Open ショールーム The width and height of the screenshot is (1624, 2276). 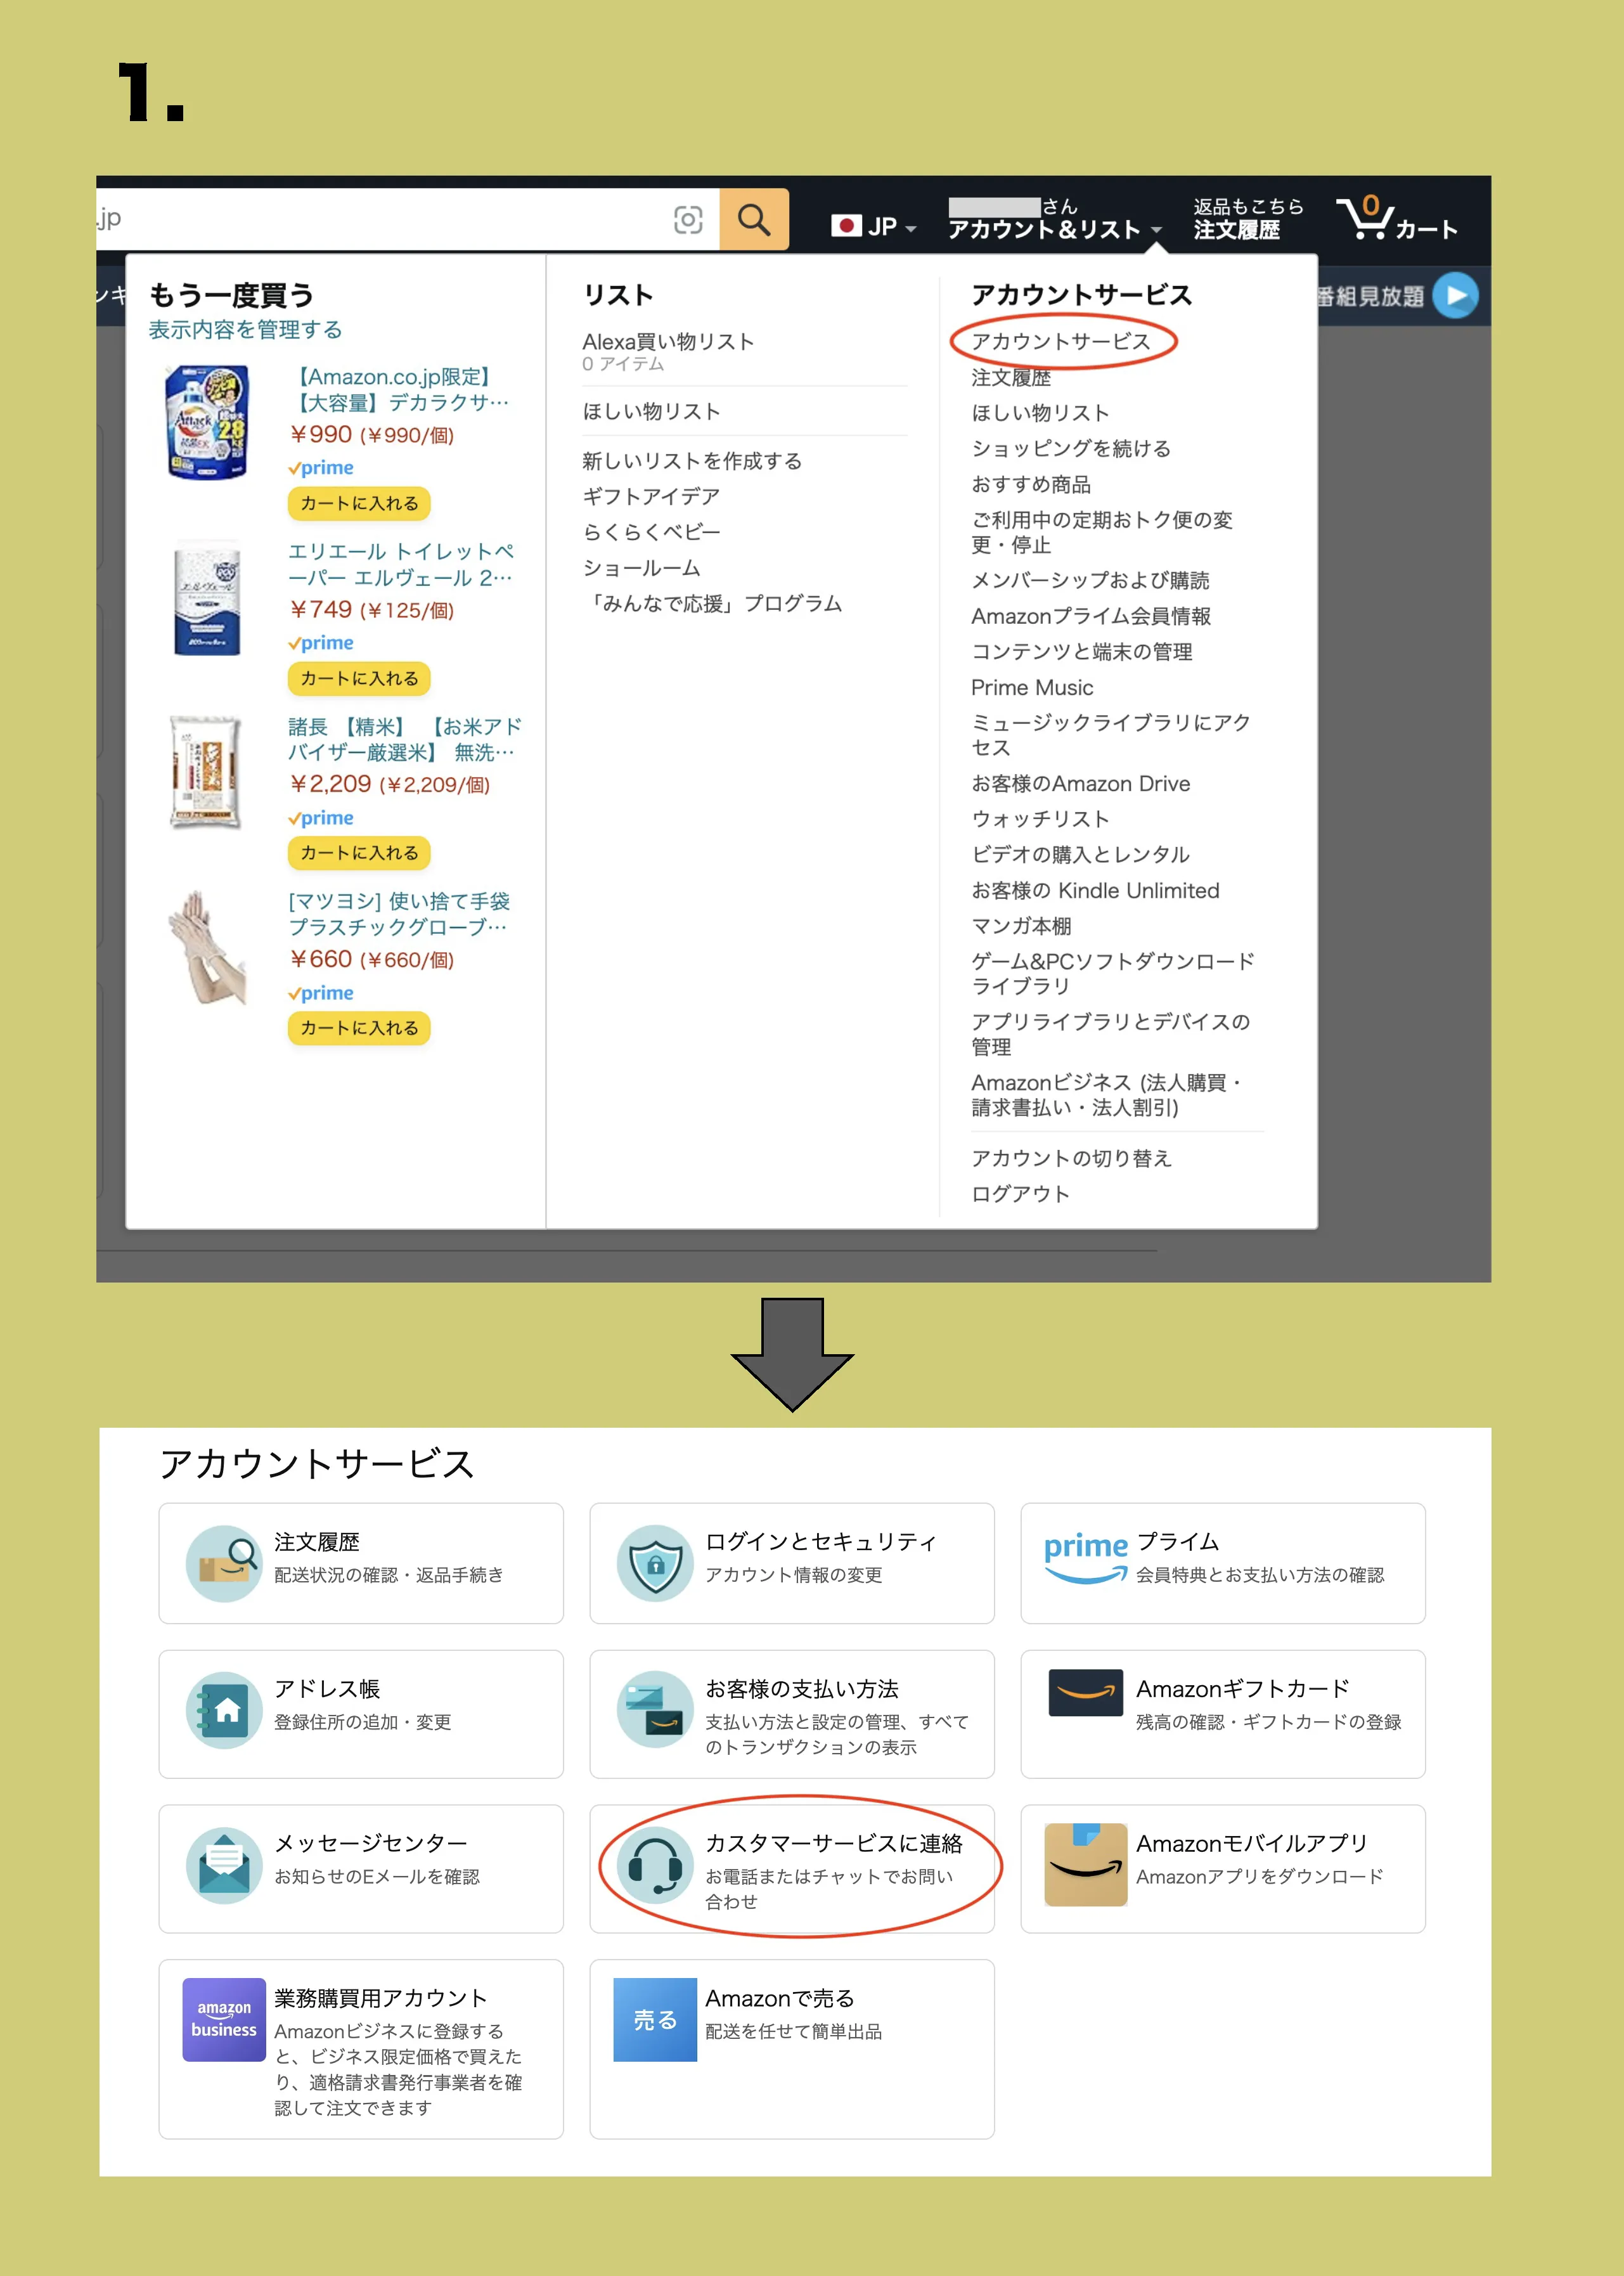tap(641, 568)
